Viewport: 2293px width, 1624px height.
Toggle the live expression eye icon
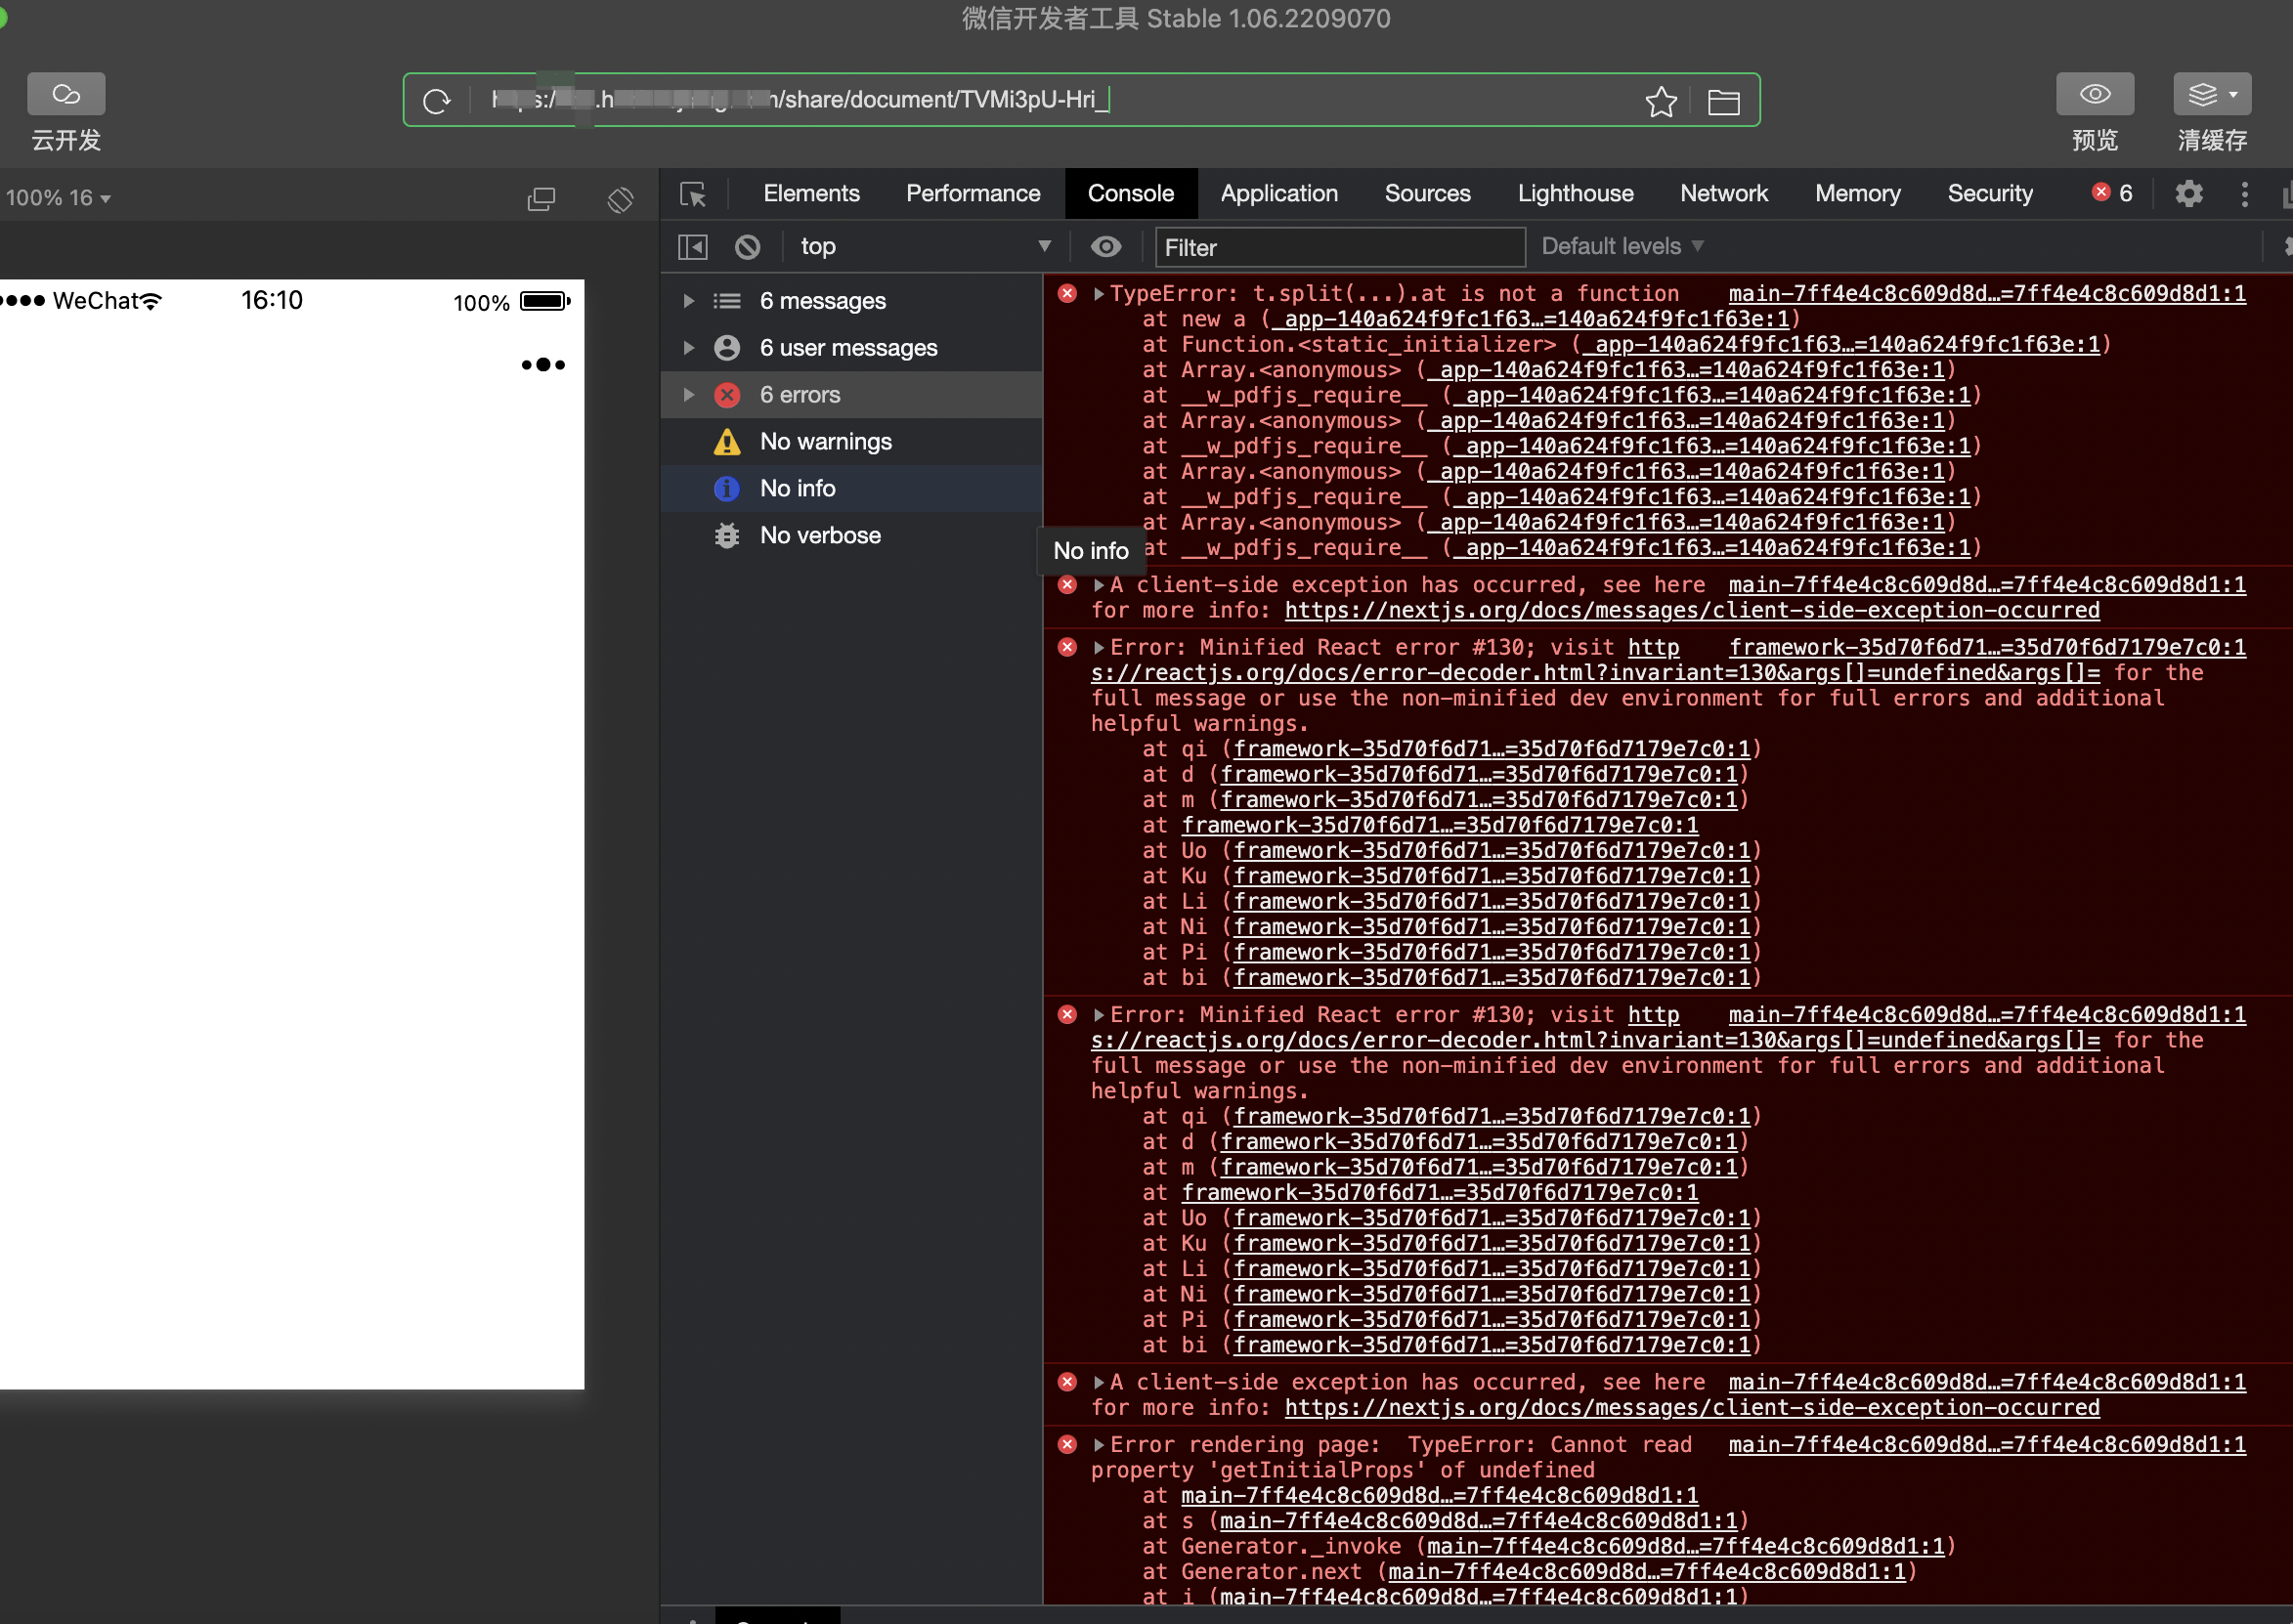1105,247
